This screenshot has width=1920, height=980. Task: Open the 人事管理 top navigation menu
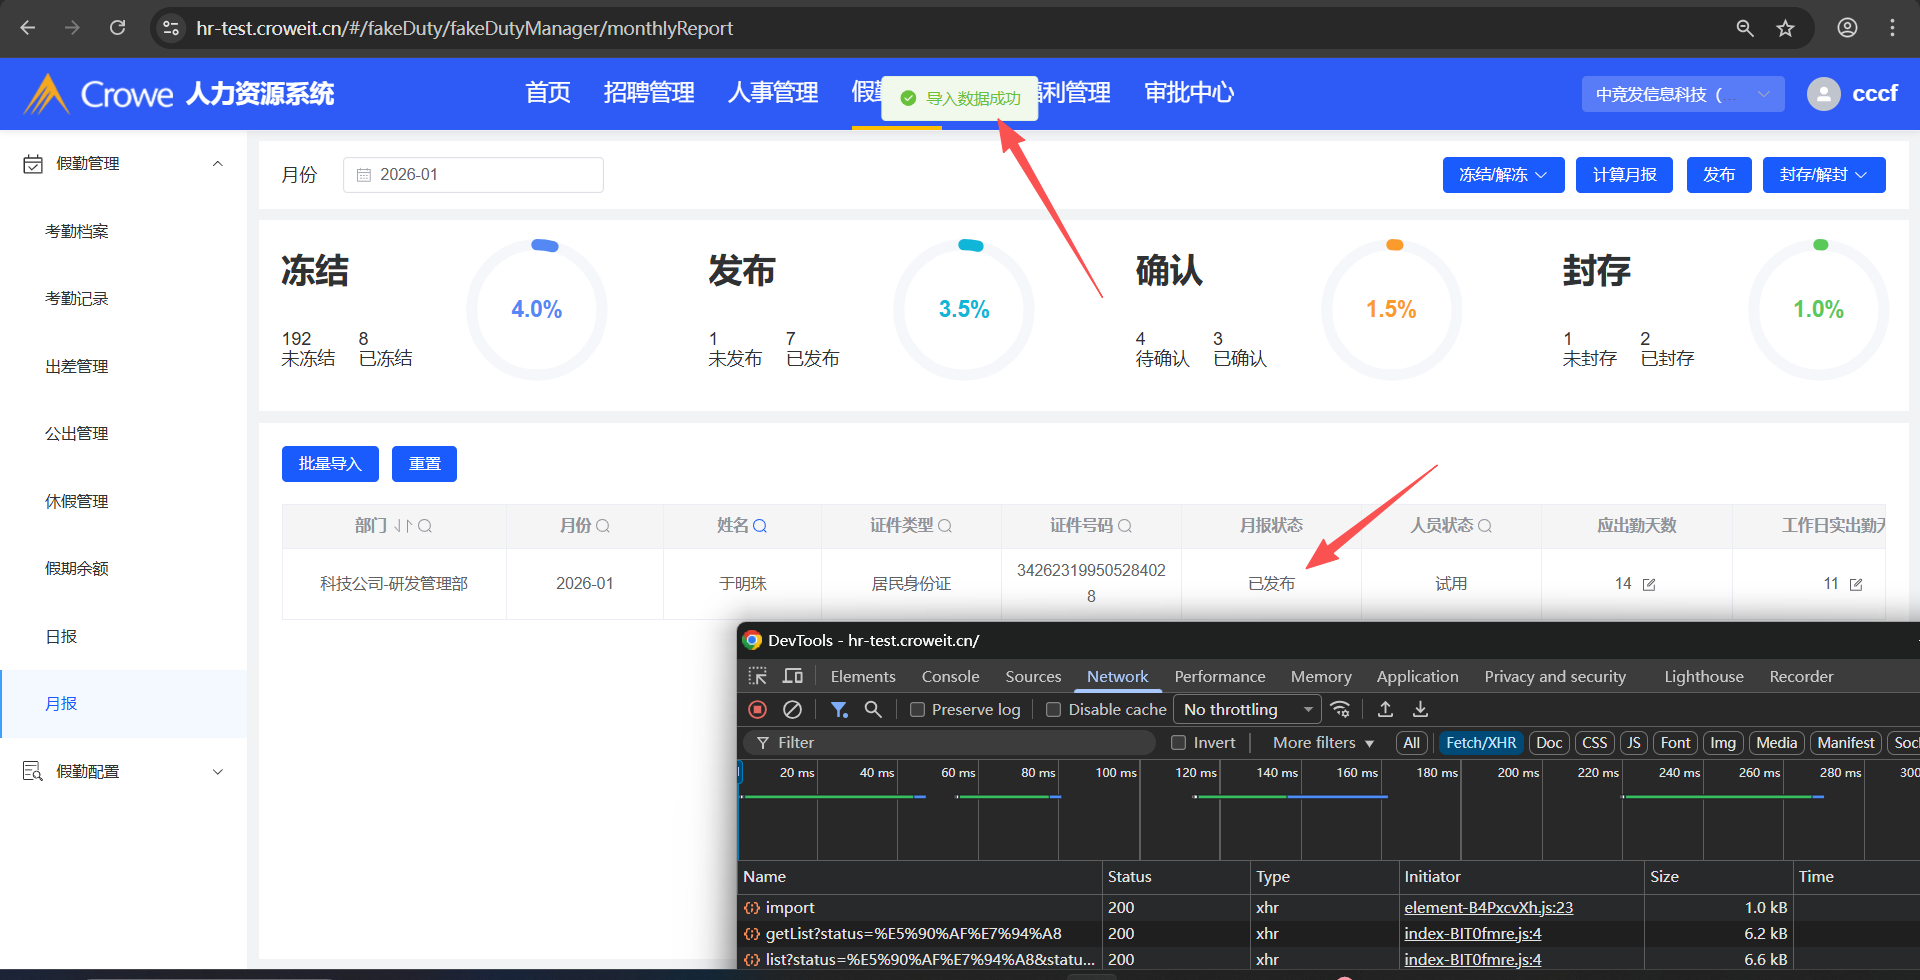[773, 93]
